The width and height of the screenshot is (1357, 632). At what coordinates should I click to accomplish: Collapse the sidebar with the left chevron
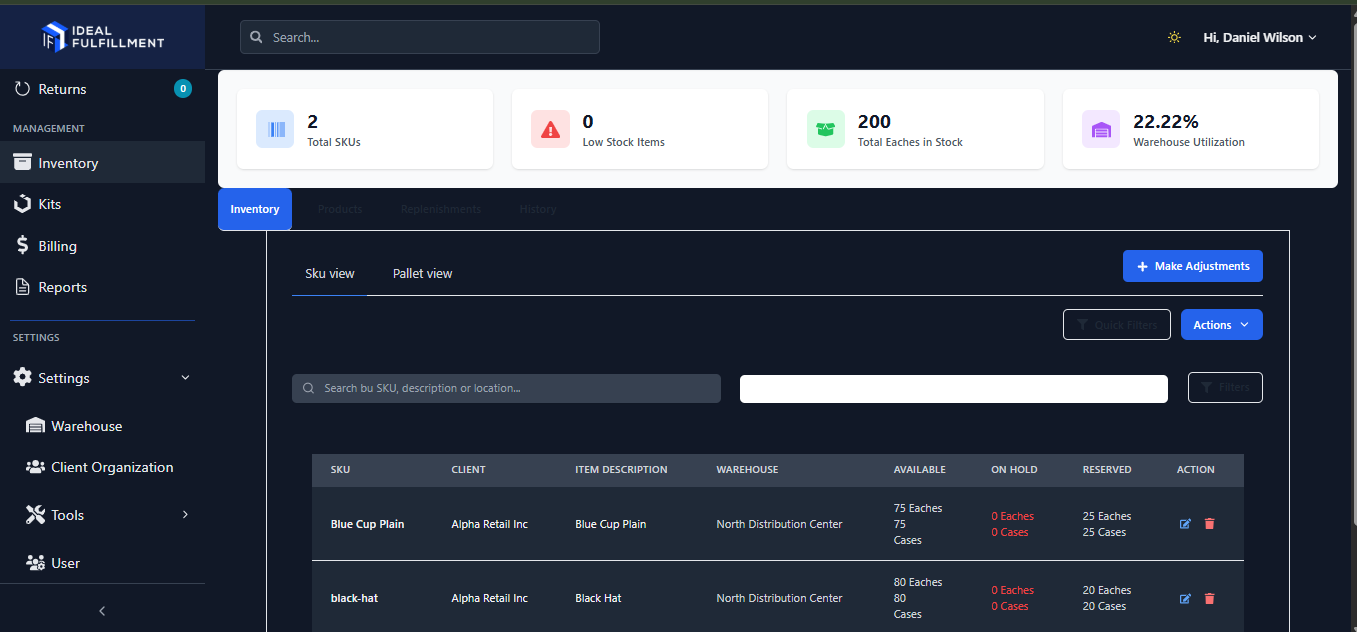click(x=102, y=611)
